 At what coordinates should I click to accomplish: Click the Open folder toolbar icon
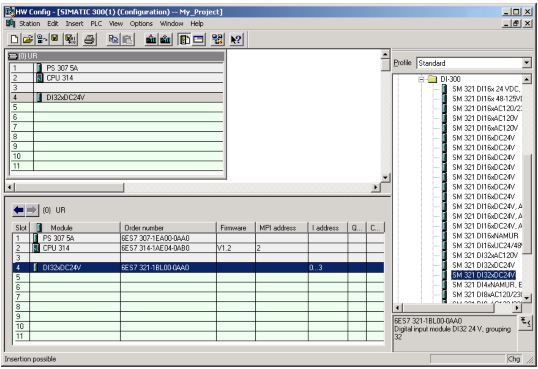tap(28, 39)
